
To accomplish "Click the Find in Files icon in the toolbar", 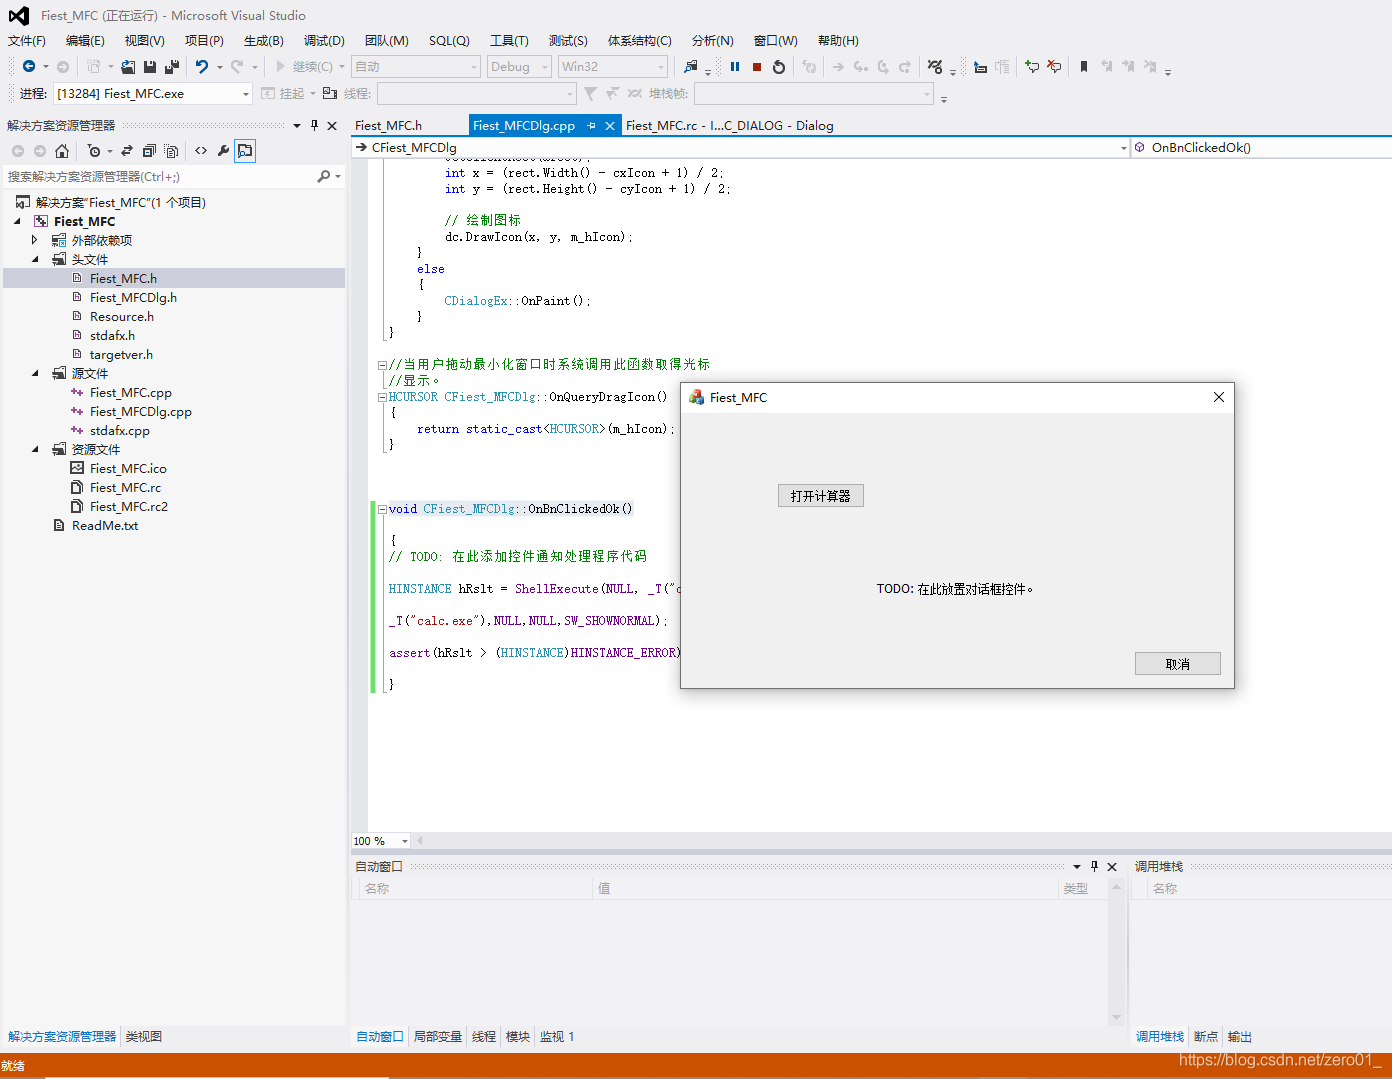I will [x=690, y=66].
